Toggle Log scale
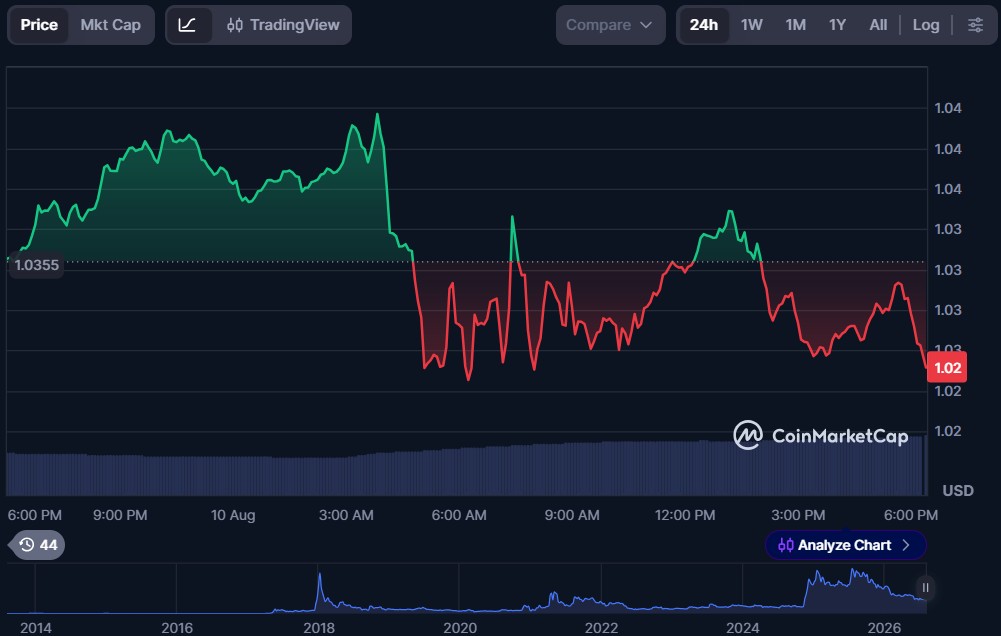Image resolution: width=1001 pixels, height=636 pixels. 926,25
